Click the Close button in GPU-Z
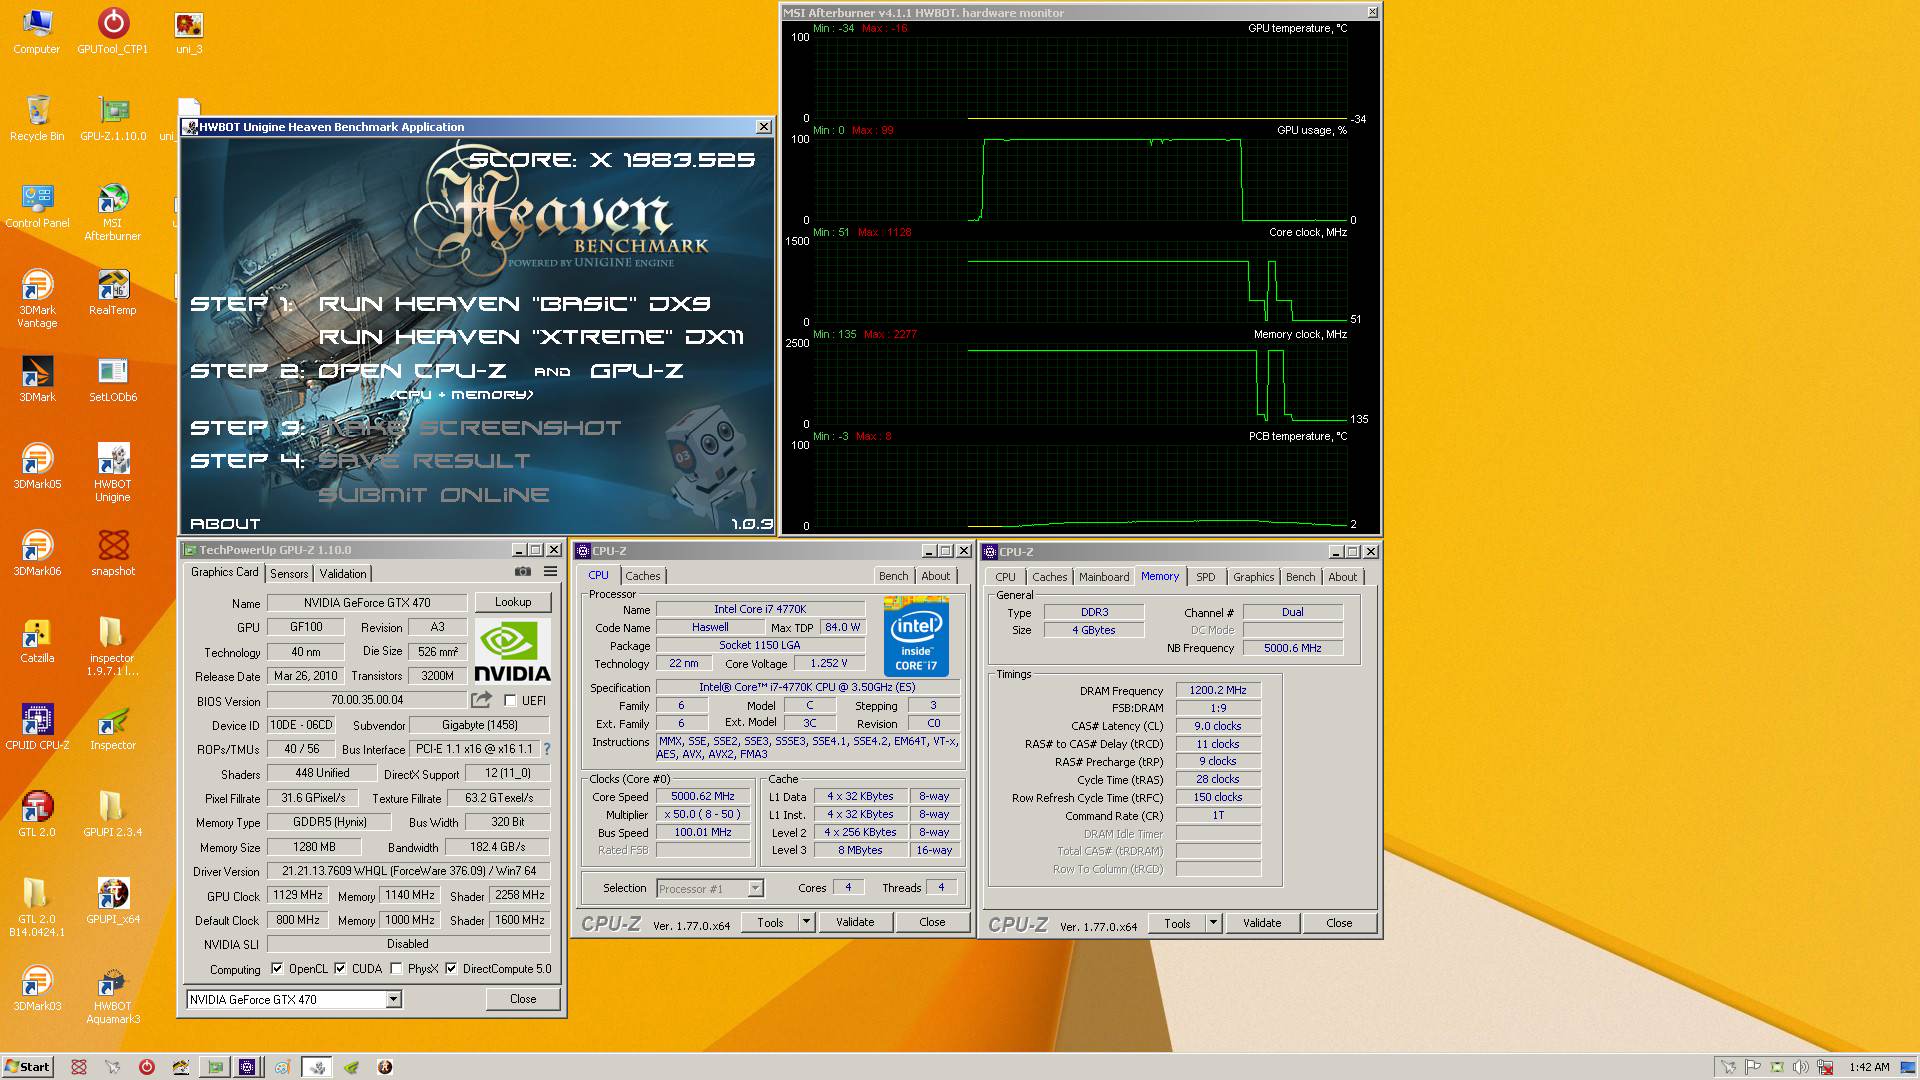The width and height of the screenshot is (1920, 1080). (523, 999)
